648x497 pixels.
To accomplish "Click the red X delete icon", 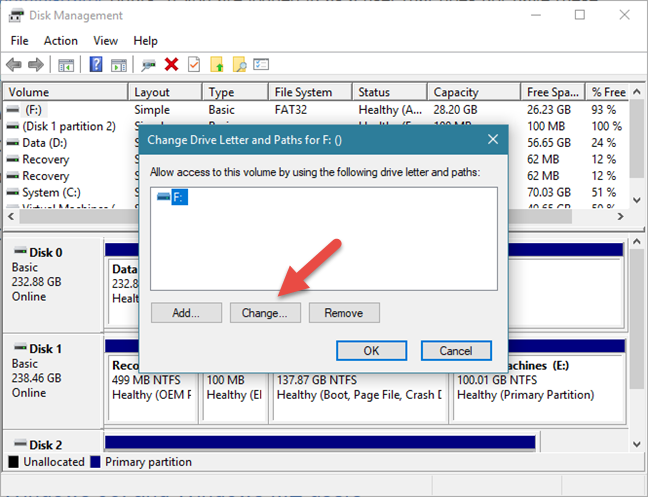I will pyautogui.click(x=171, y=64).
